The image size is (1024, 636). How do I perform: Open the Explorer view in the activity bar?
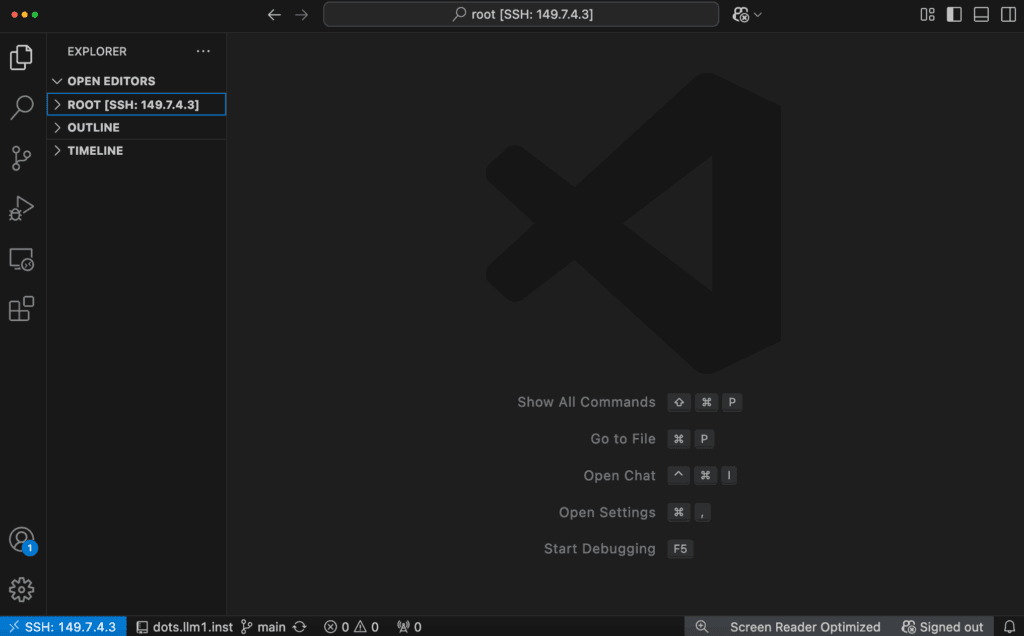21,57
